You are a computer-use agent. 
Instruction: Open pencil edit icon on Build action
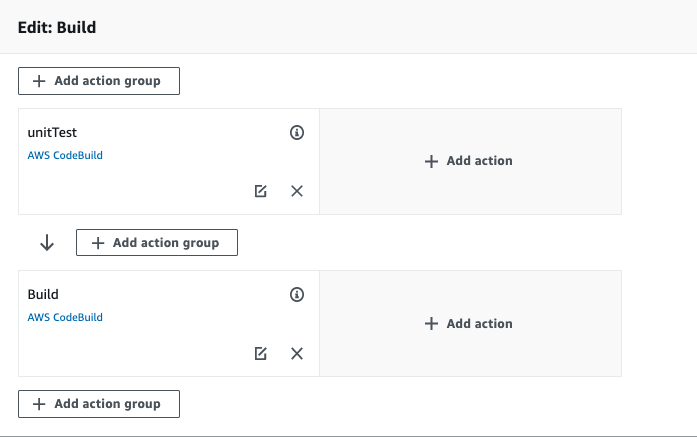[261, 353]
